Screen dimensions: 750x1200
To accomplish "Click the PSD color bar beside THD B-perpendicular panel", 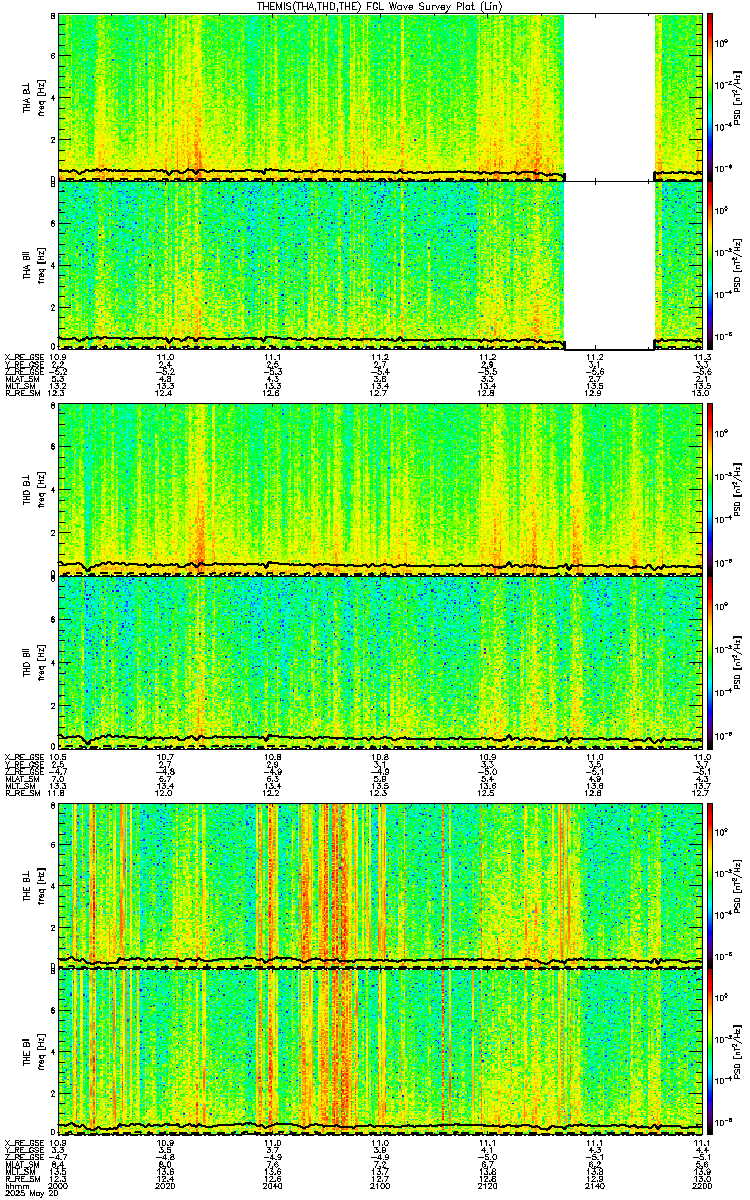I will click(711, 489).
